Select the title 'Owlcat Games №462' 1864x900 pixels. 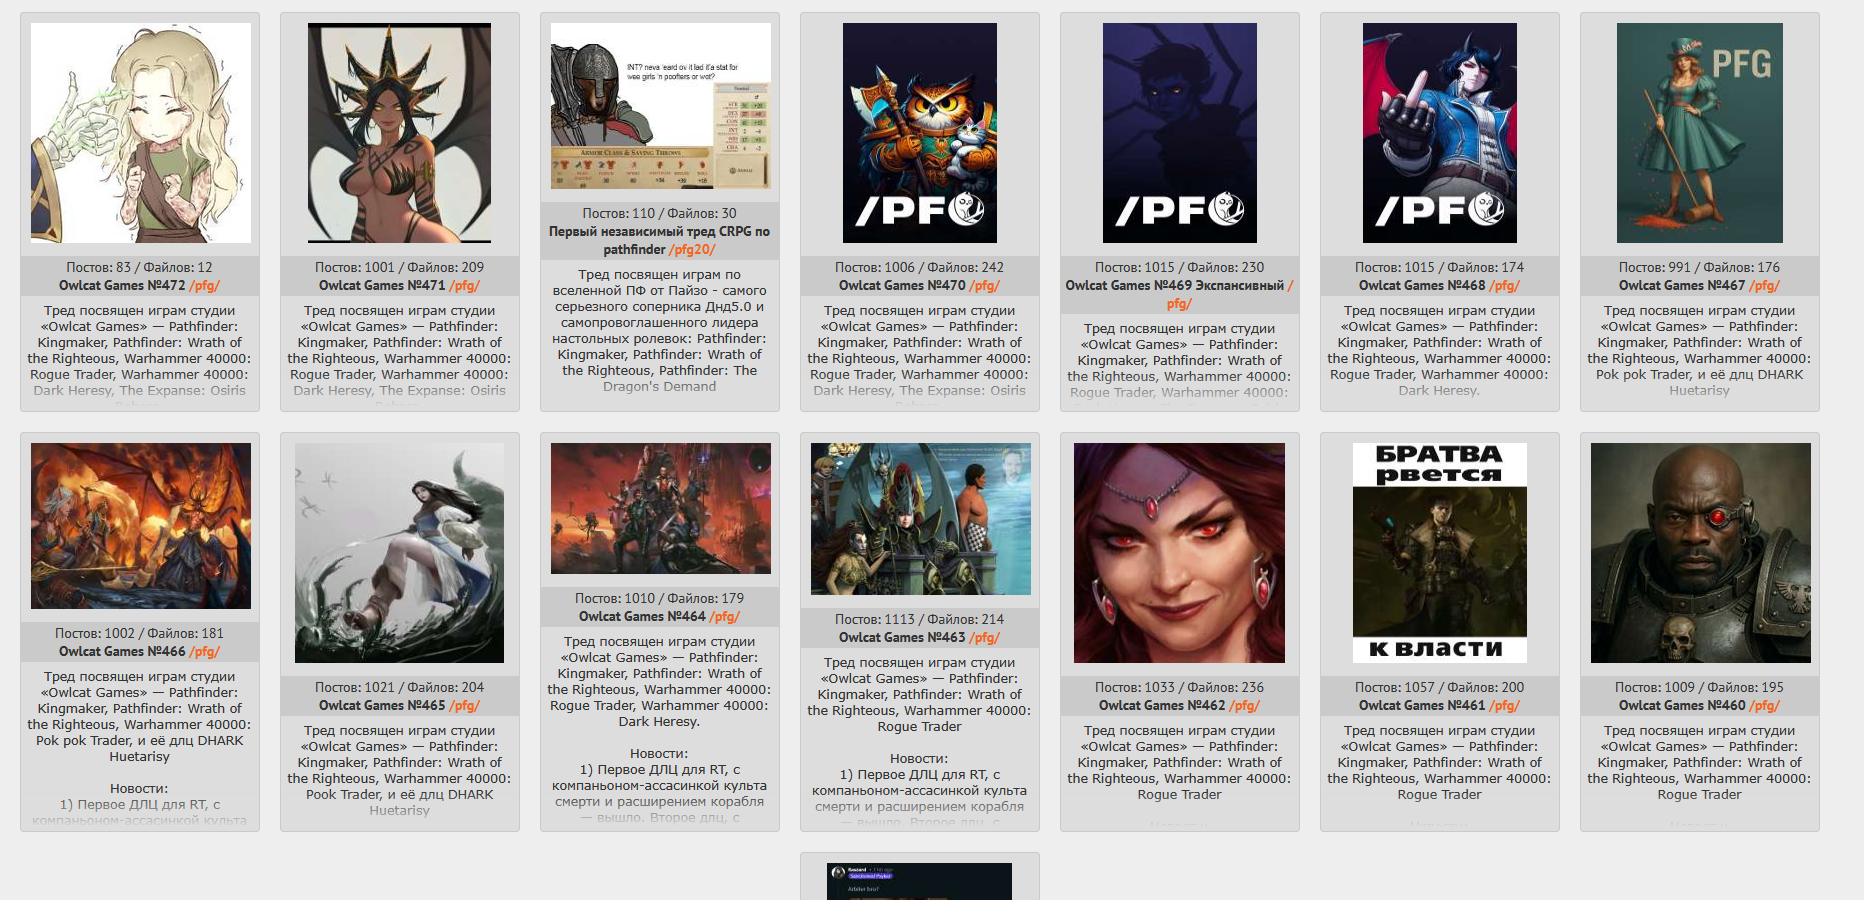1162,705
